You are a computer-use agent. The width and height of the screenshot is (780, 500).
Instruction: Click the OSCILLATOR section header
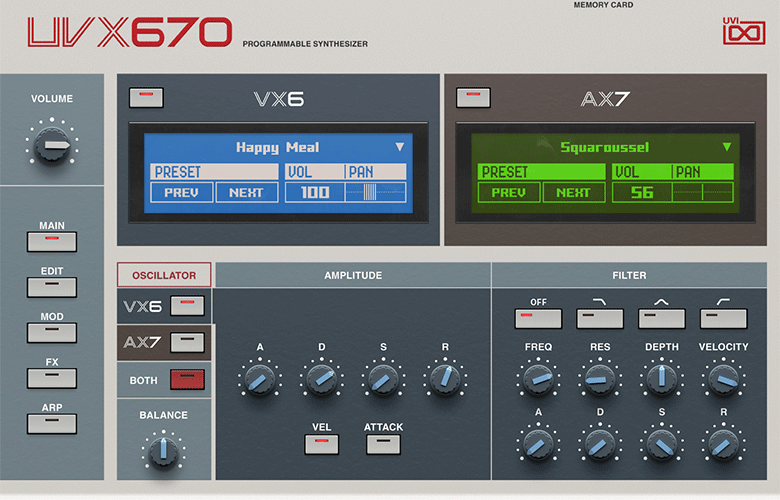click(x=164, y=275)
